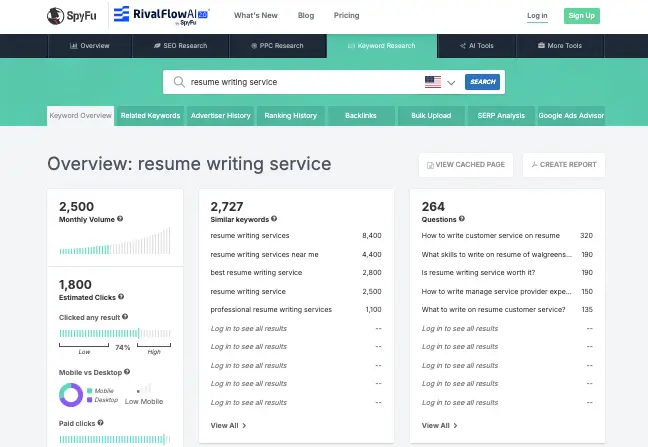Click View All under Questions
This screenshot has height=447, width=648.
[439, 426]
